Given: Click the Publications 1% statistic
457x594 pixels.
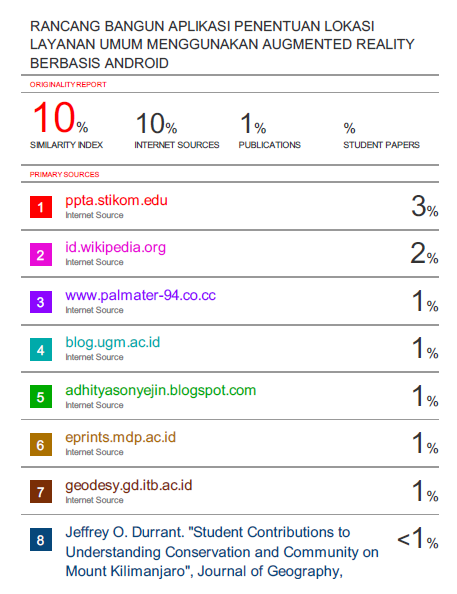Looking at the screenshot, I should point(253,123).
